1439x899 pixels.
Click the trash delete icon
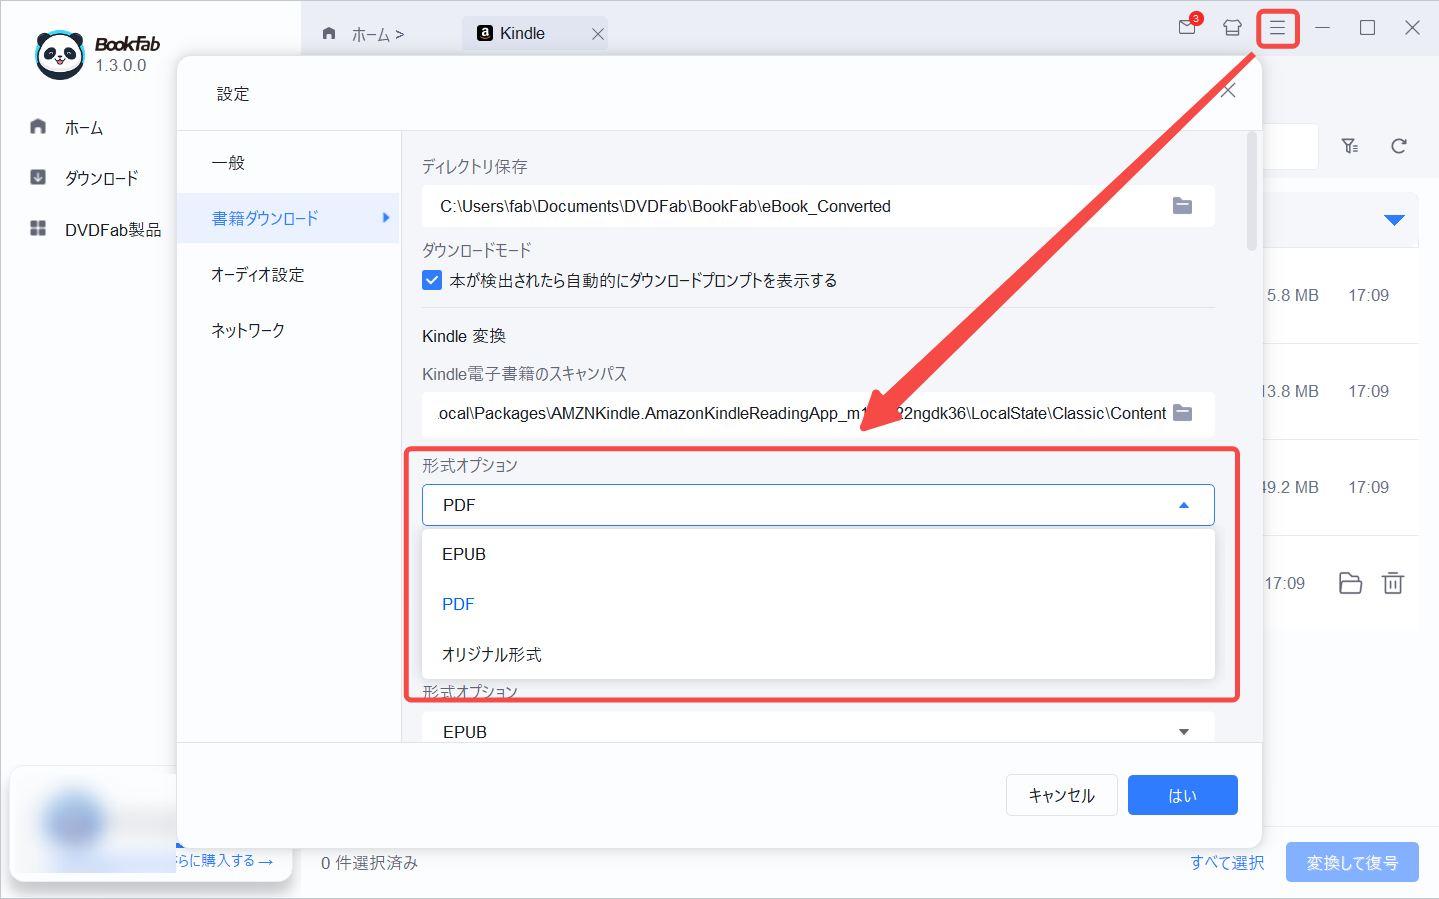pyautogui.click(x=1392, y=583)
